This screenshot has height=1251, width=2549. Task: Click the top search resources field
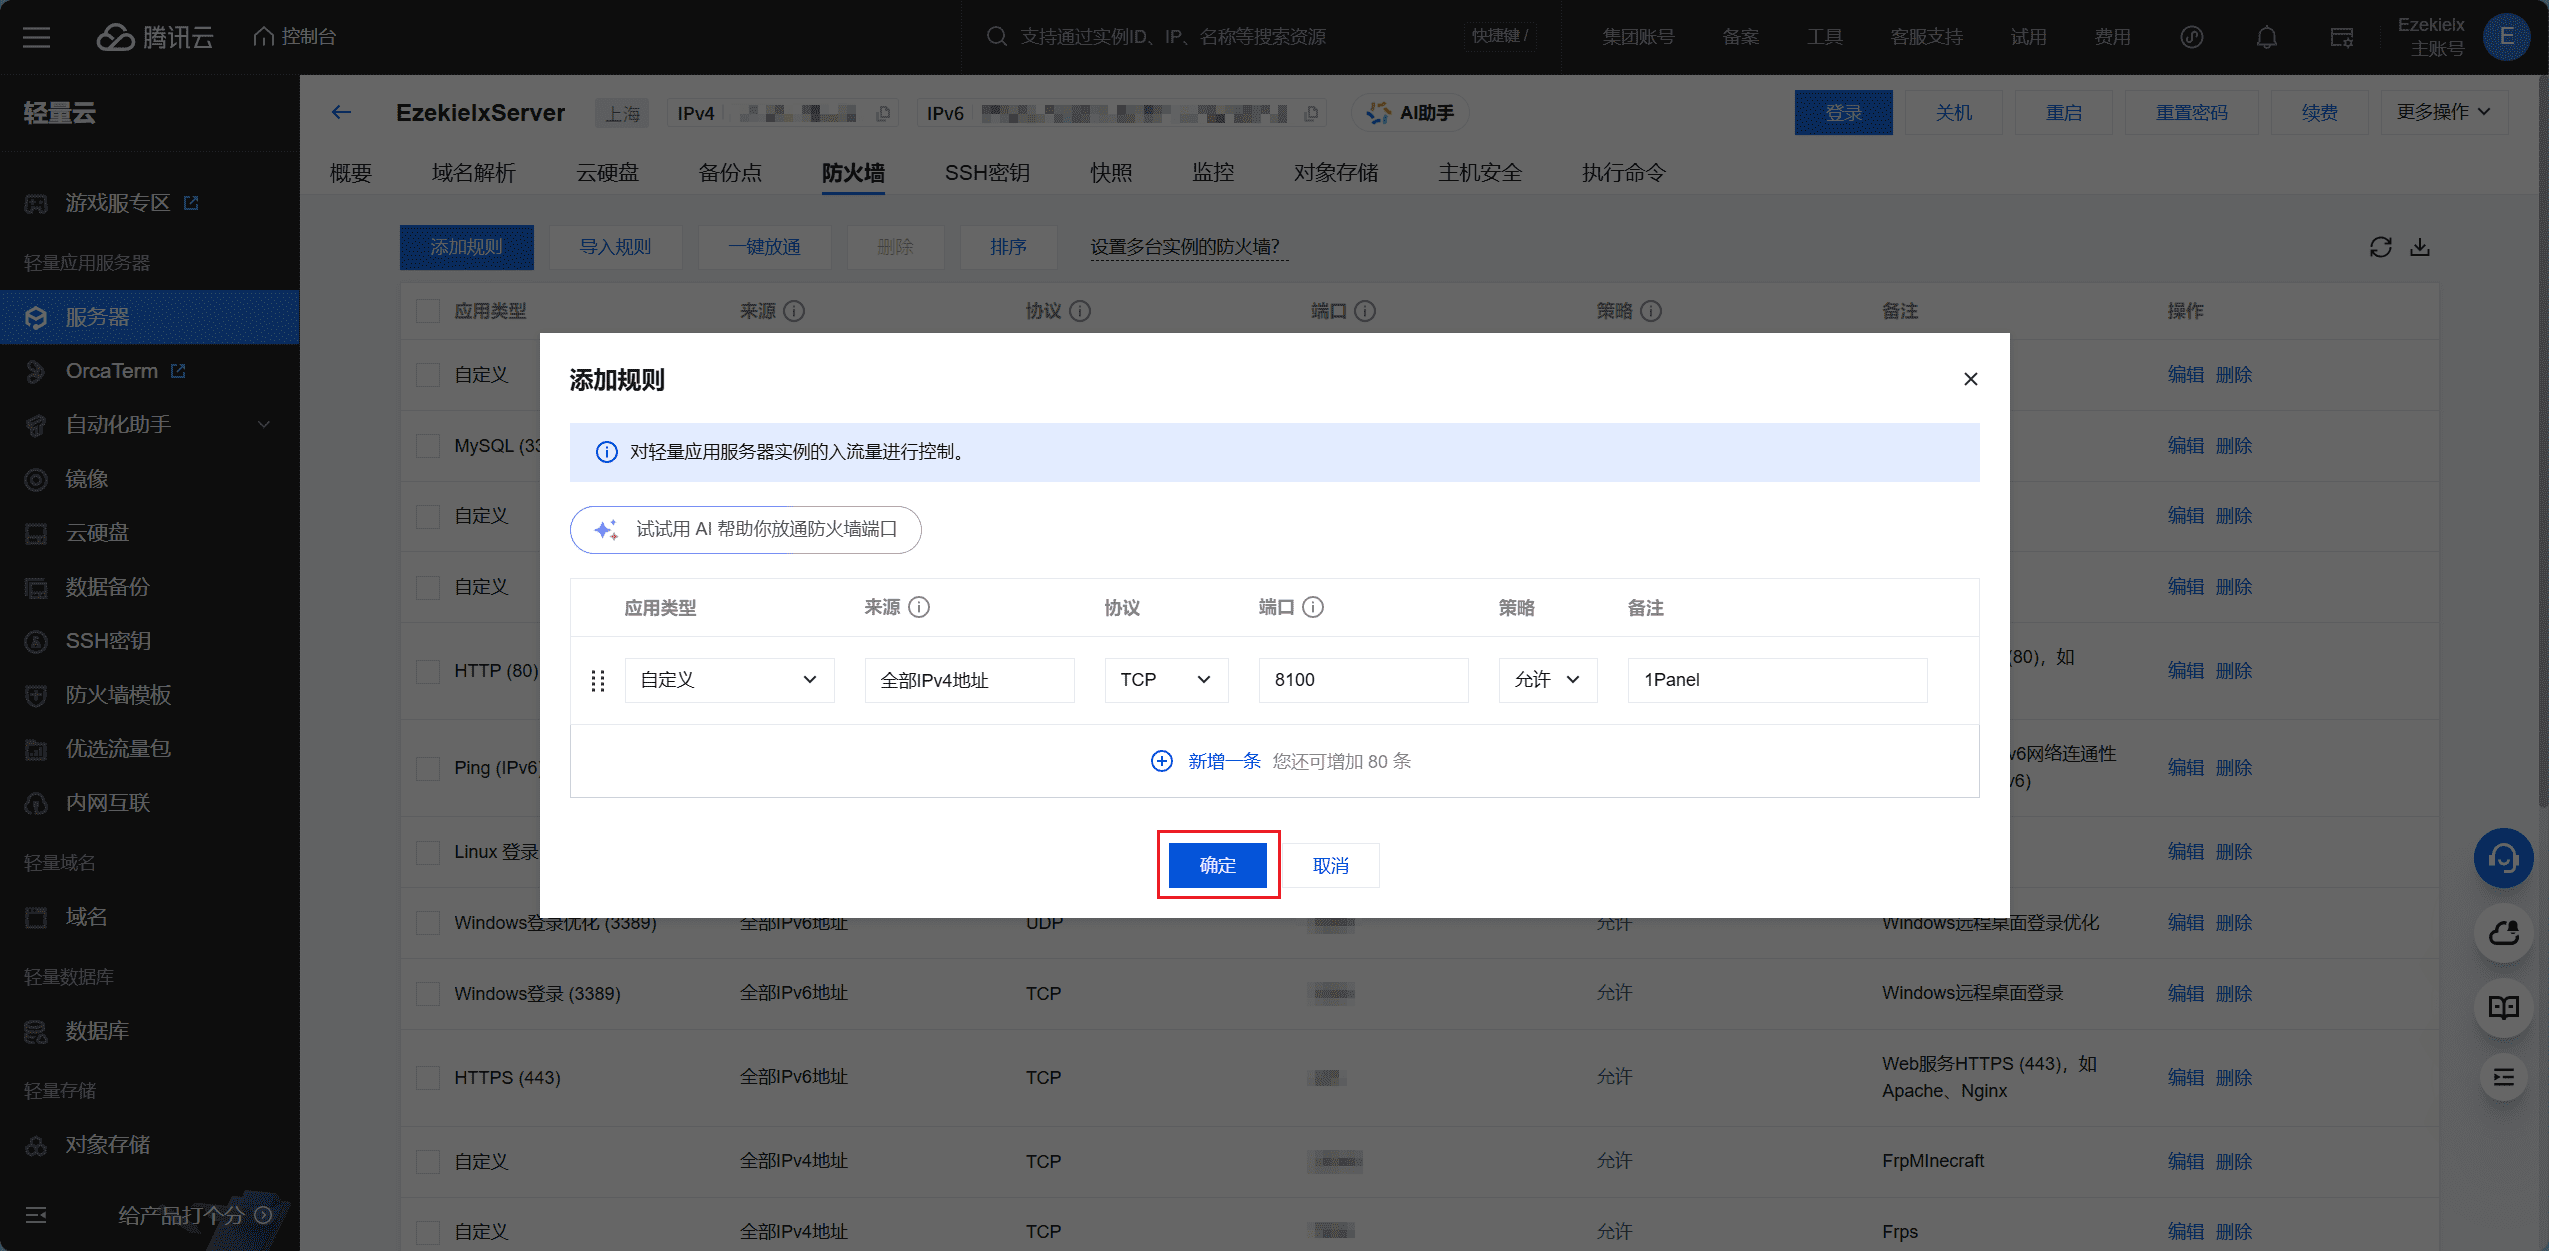[x=1260, y=37]
